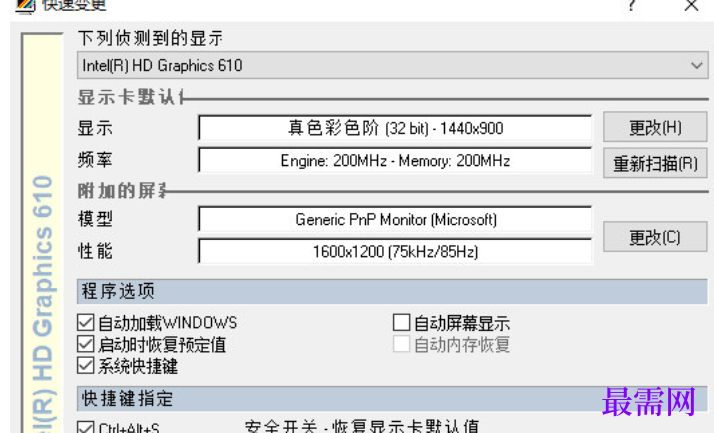Click the 安全开关 恢复显示卡默认值 text

[362, 427]
